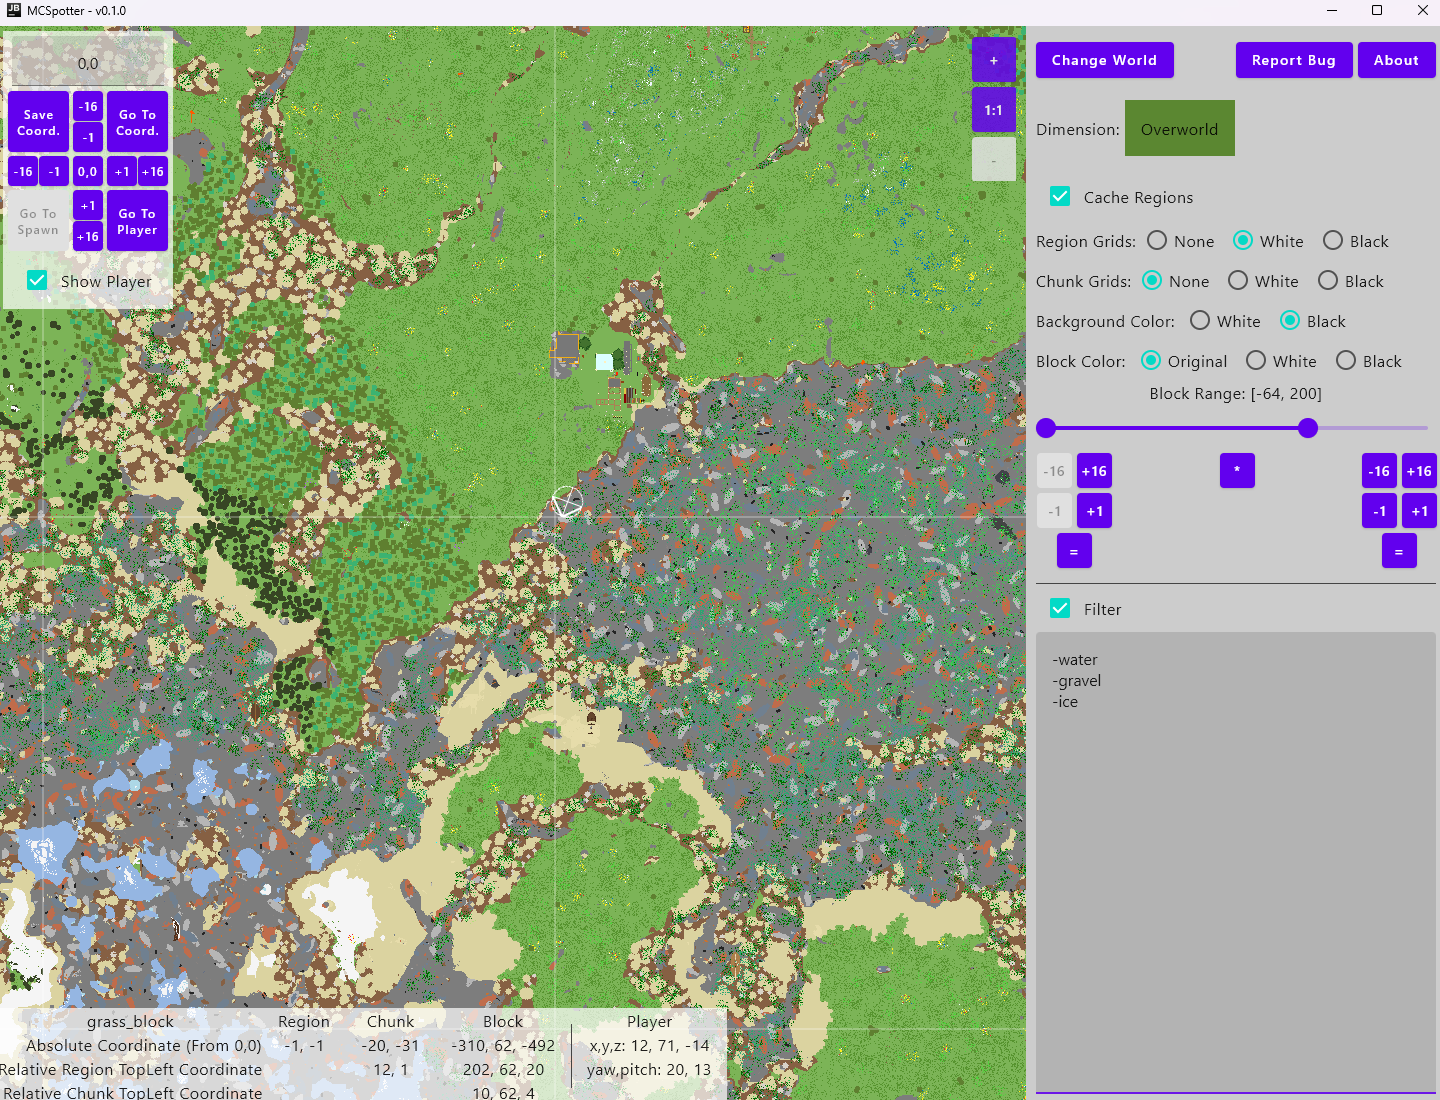Viewport: 1440px width, 1100px height.
Task: Set Block Color to Black
Action: (1346, 360)
